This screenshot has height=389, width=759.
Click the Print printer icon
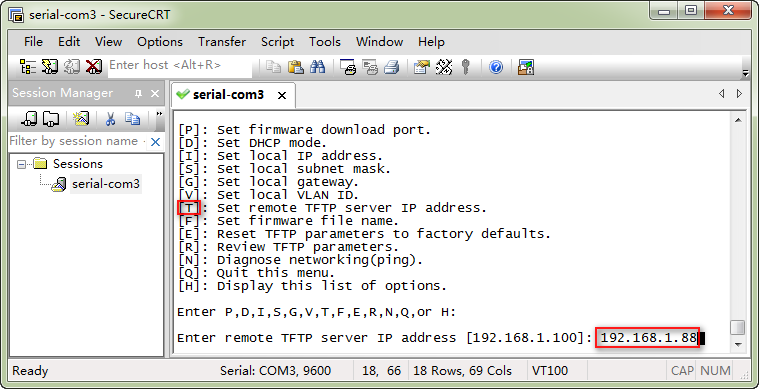tap(391, 67)
